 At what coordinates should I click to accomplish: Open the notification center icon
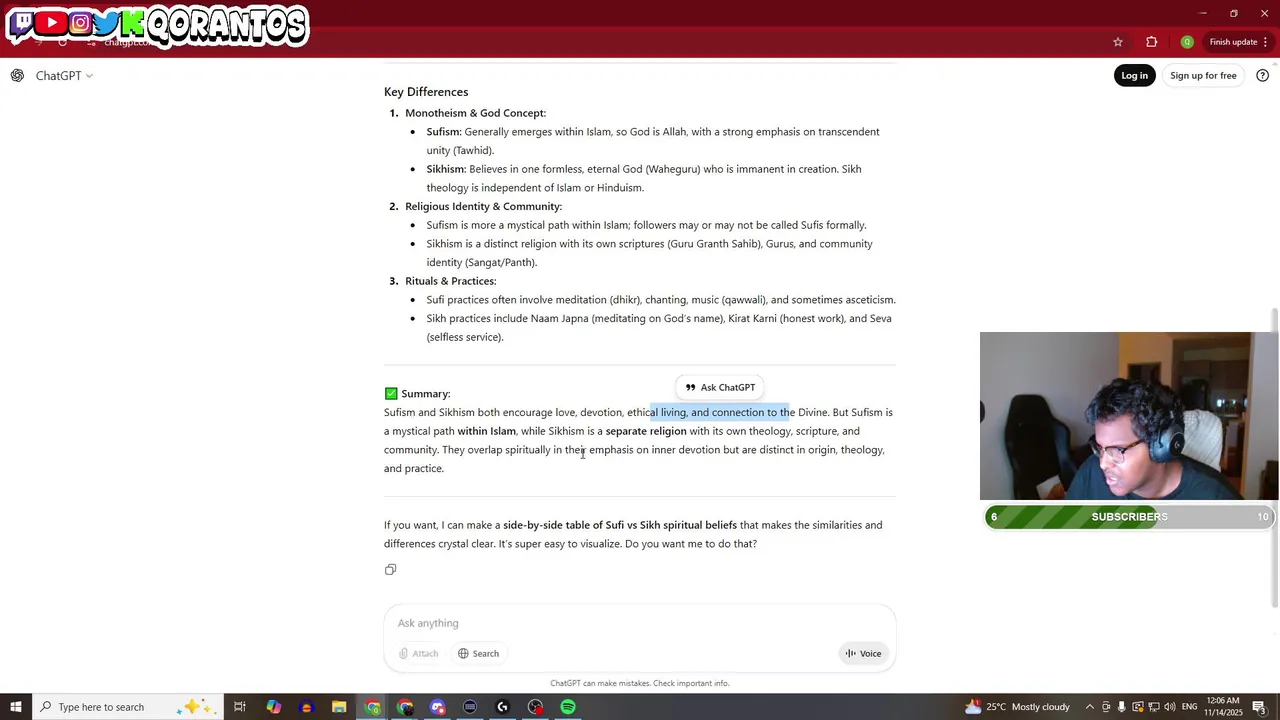point(1259,707)
